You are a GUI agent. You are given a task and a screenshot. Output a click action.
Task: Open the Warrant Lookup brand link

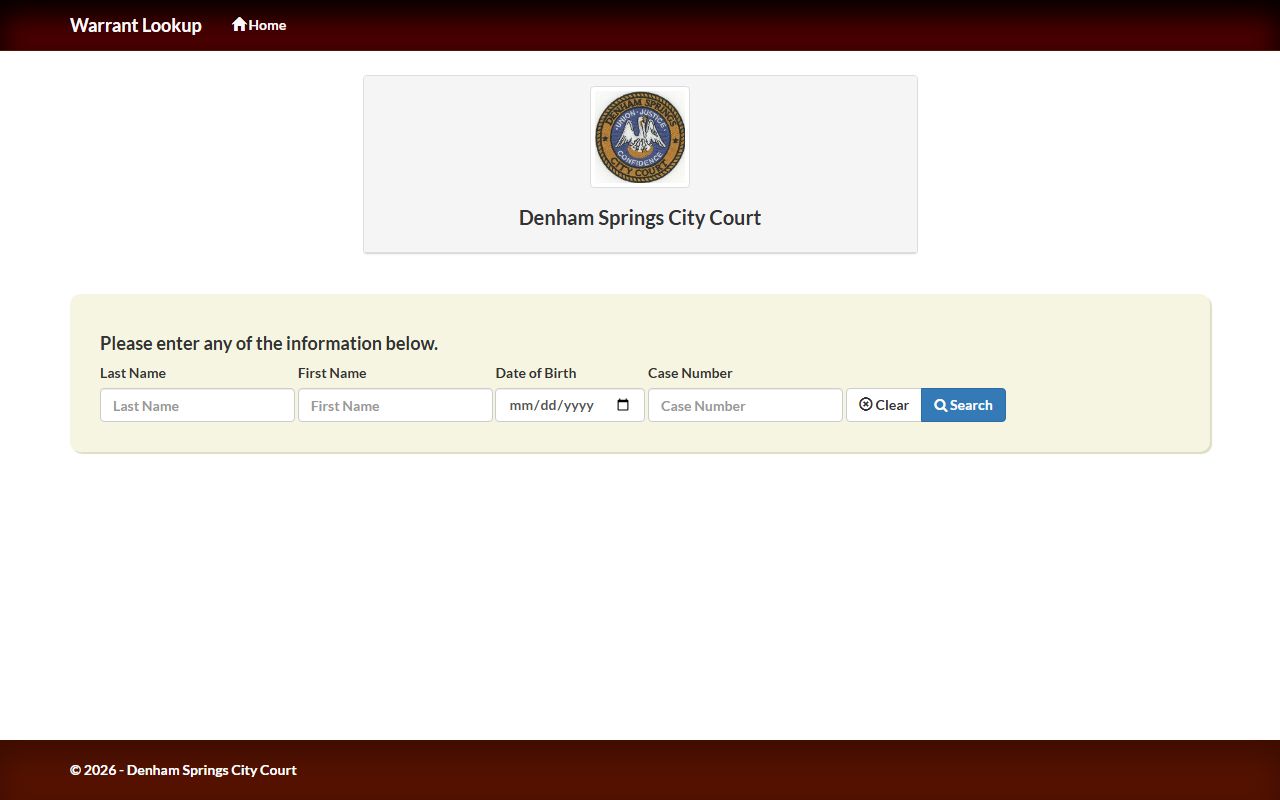click(x=136, y=25)
